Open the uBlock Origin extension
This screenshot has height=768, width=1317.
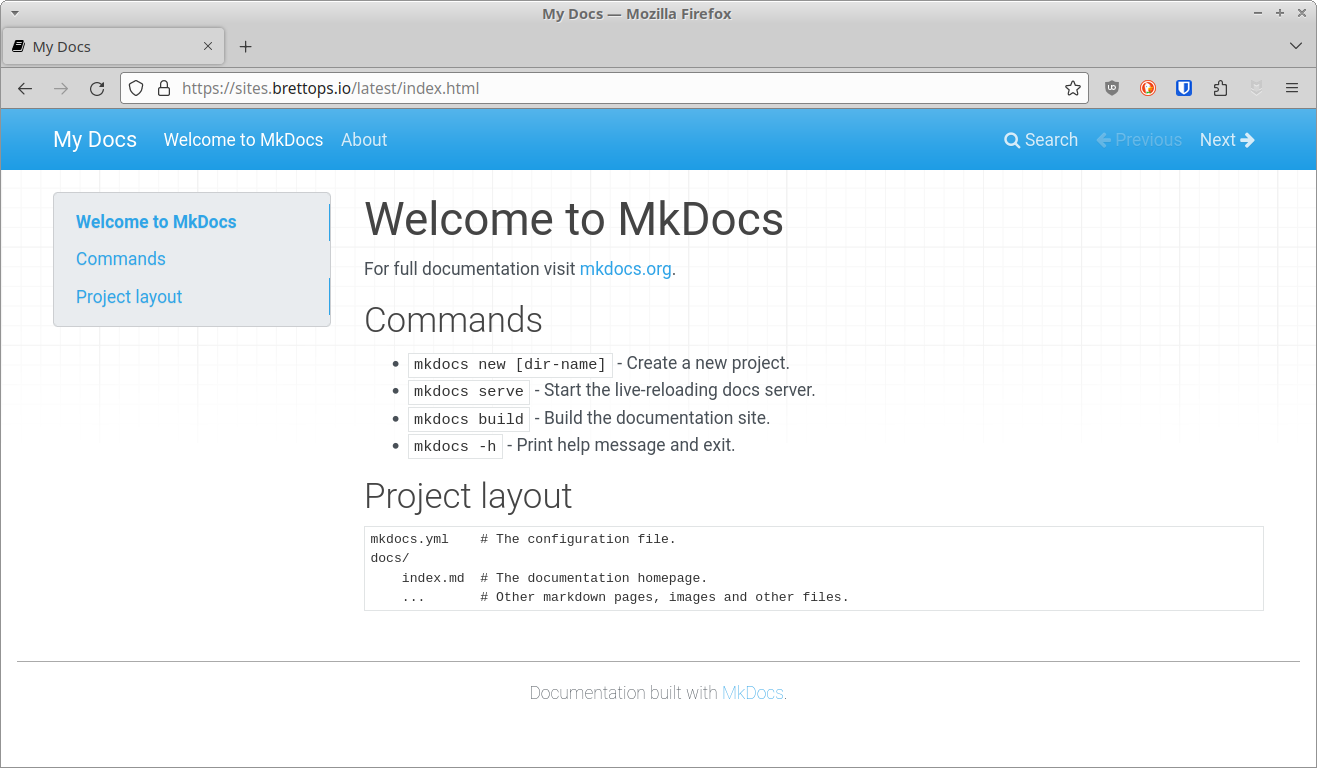pyautogui.click(x=1112, y=88)
